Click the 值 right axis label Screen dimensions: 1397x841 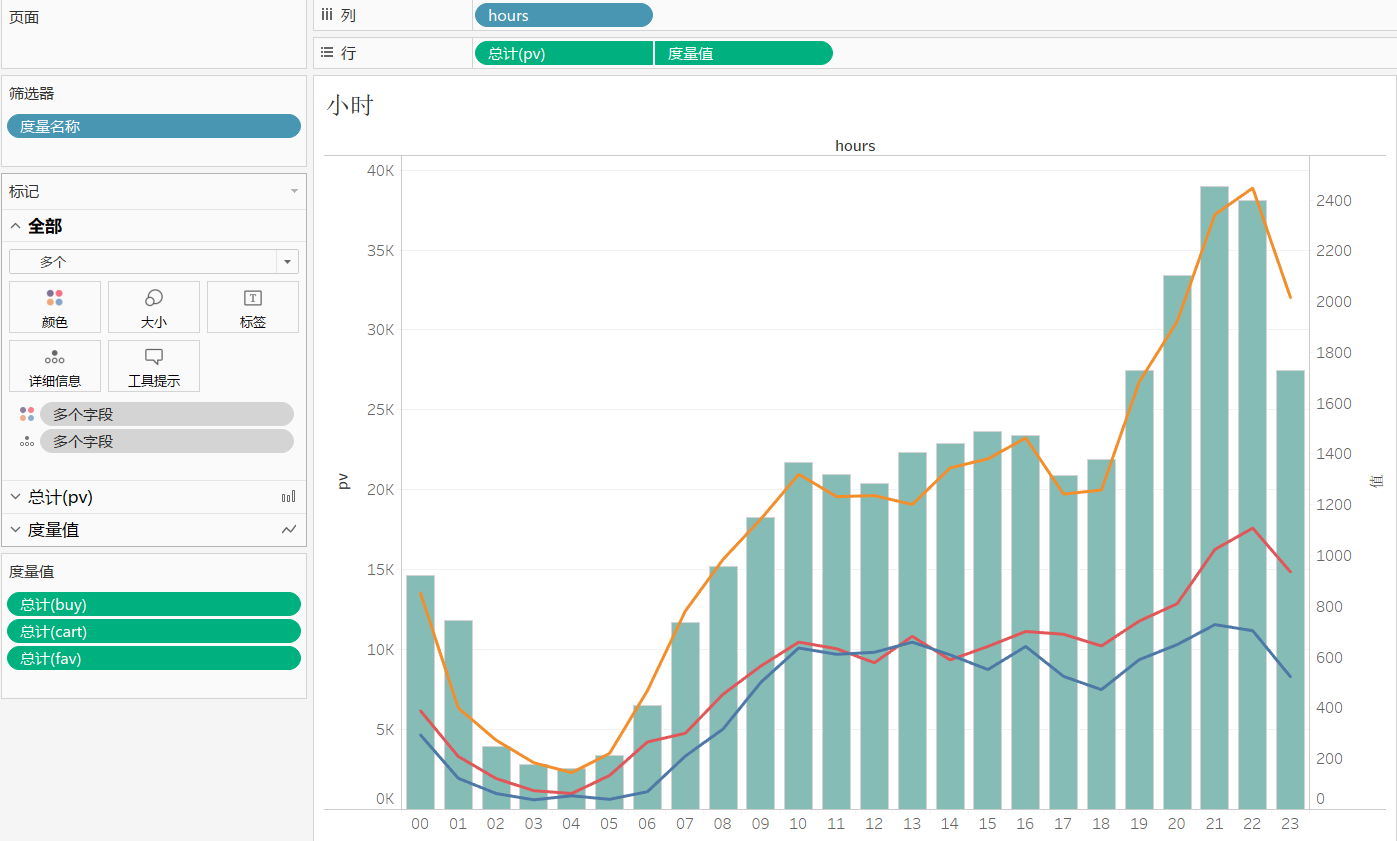[x=1378, y=482]
